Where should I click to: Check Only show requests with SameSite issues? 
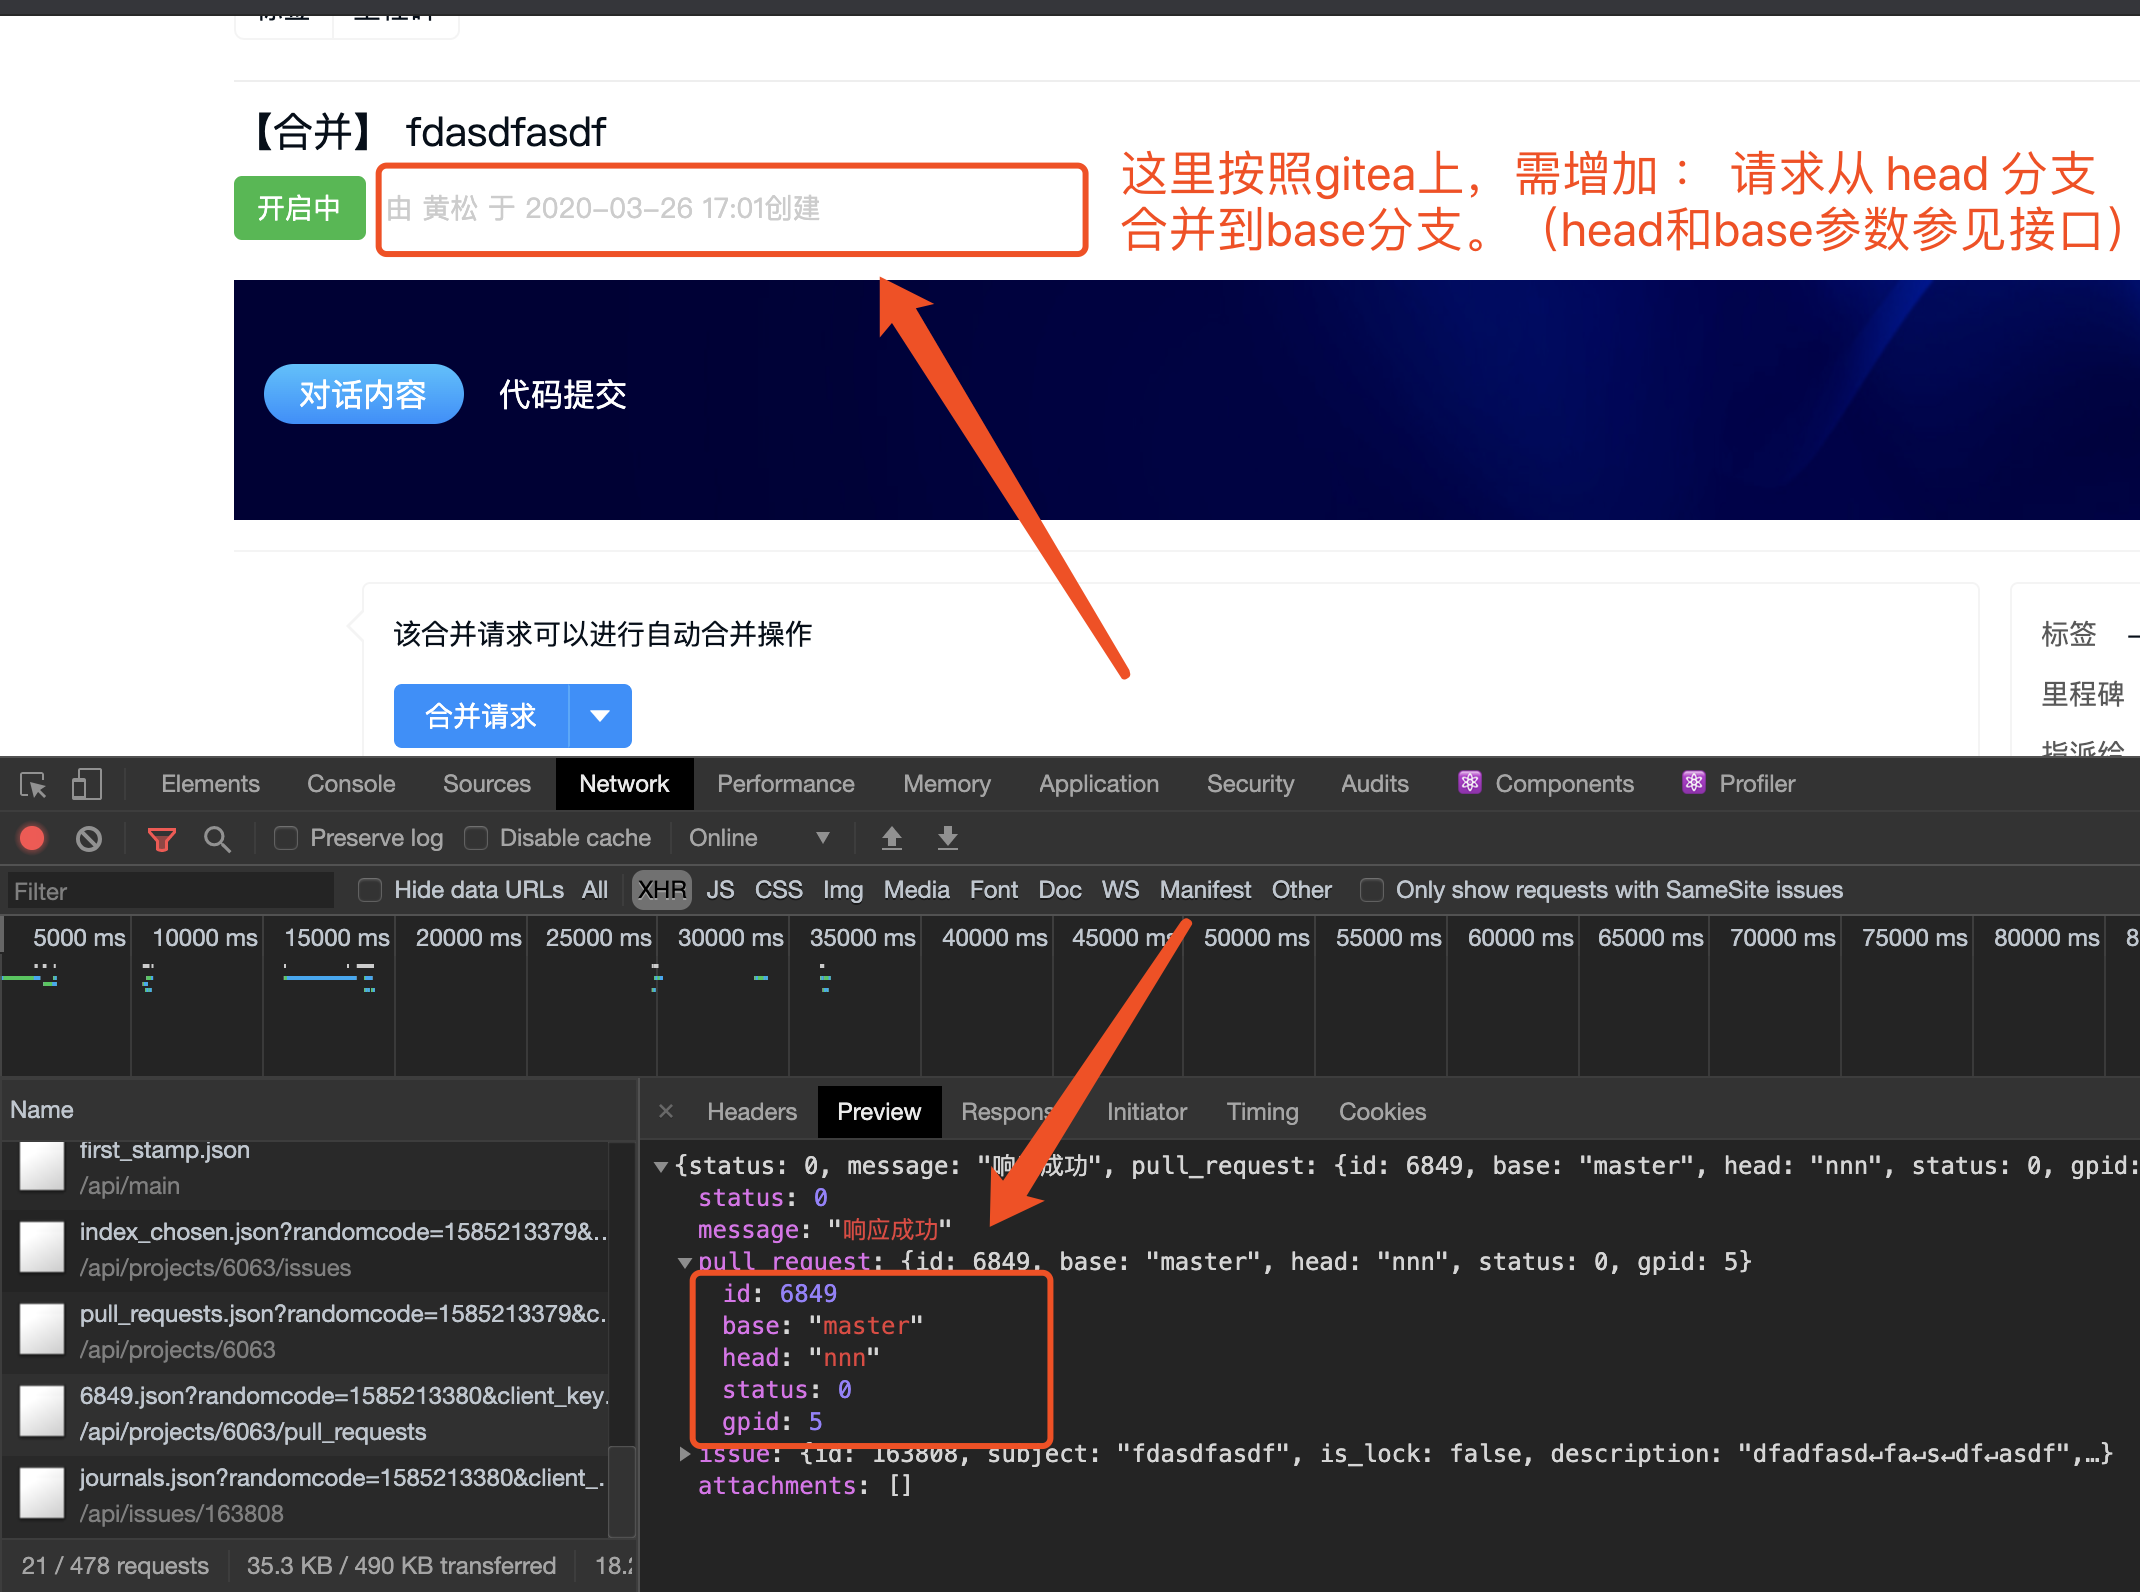(x=1372, y=890)
